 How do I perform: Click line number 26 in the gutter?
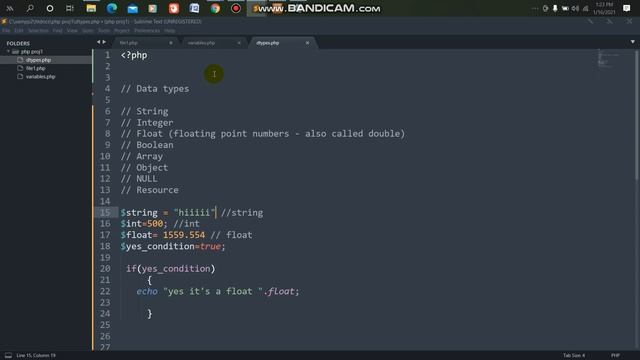tap(105, 336)
